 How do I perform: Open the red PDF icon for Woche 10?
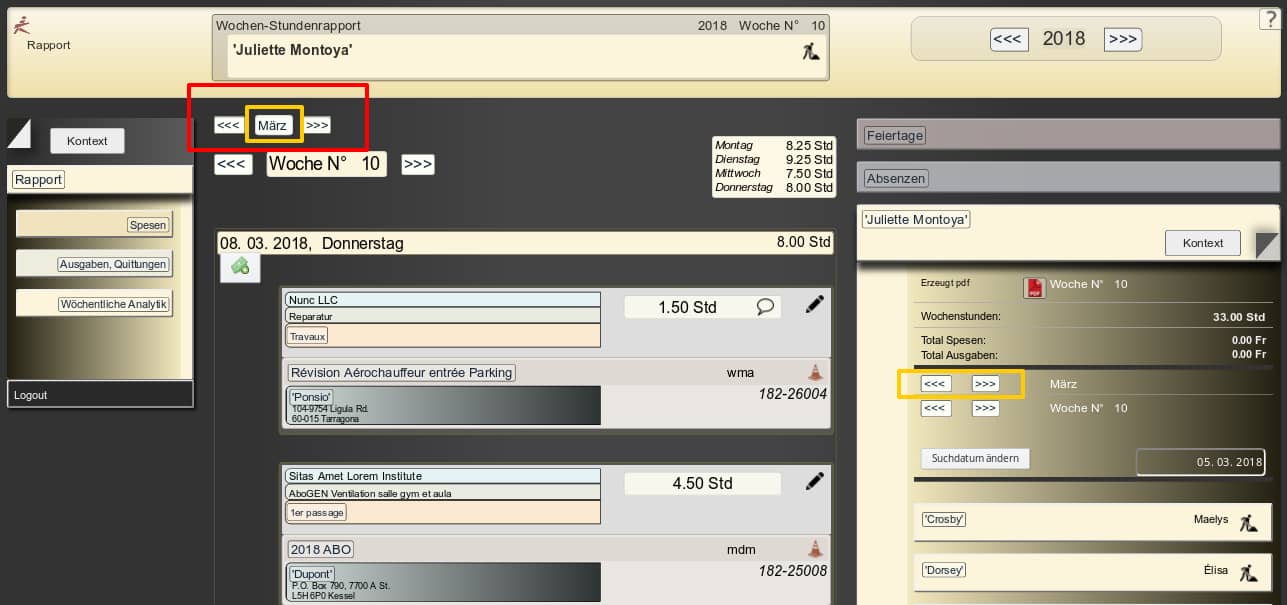(1033, 286)
